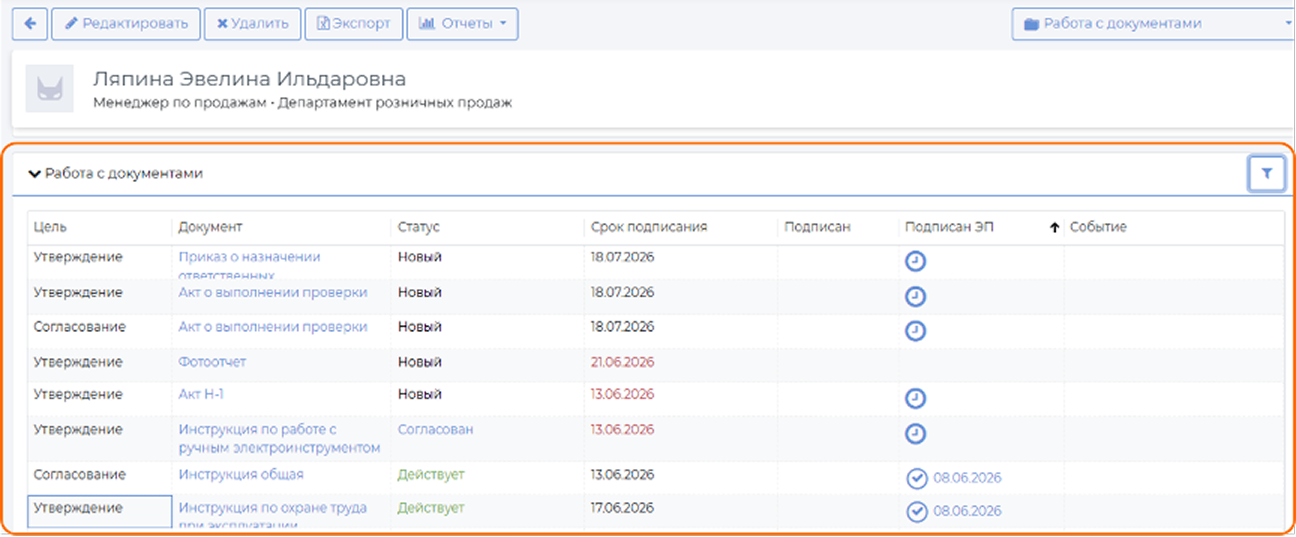Image resolution: width=1296 pixels, height=537 pixels.
Task: Click the clock icon in the Акт Н-1 row
Action: pos(915,398)
